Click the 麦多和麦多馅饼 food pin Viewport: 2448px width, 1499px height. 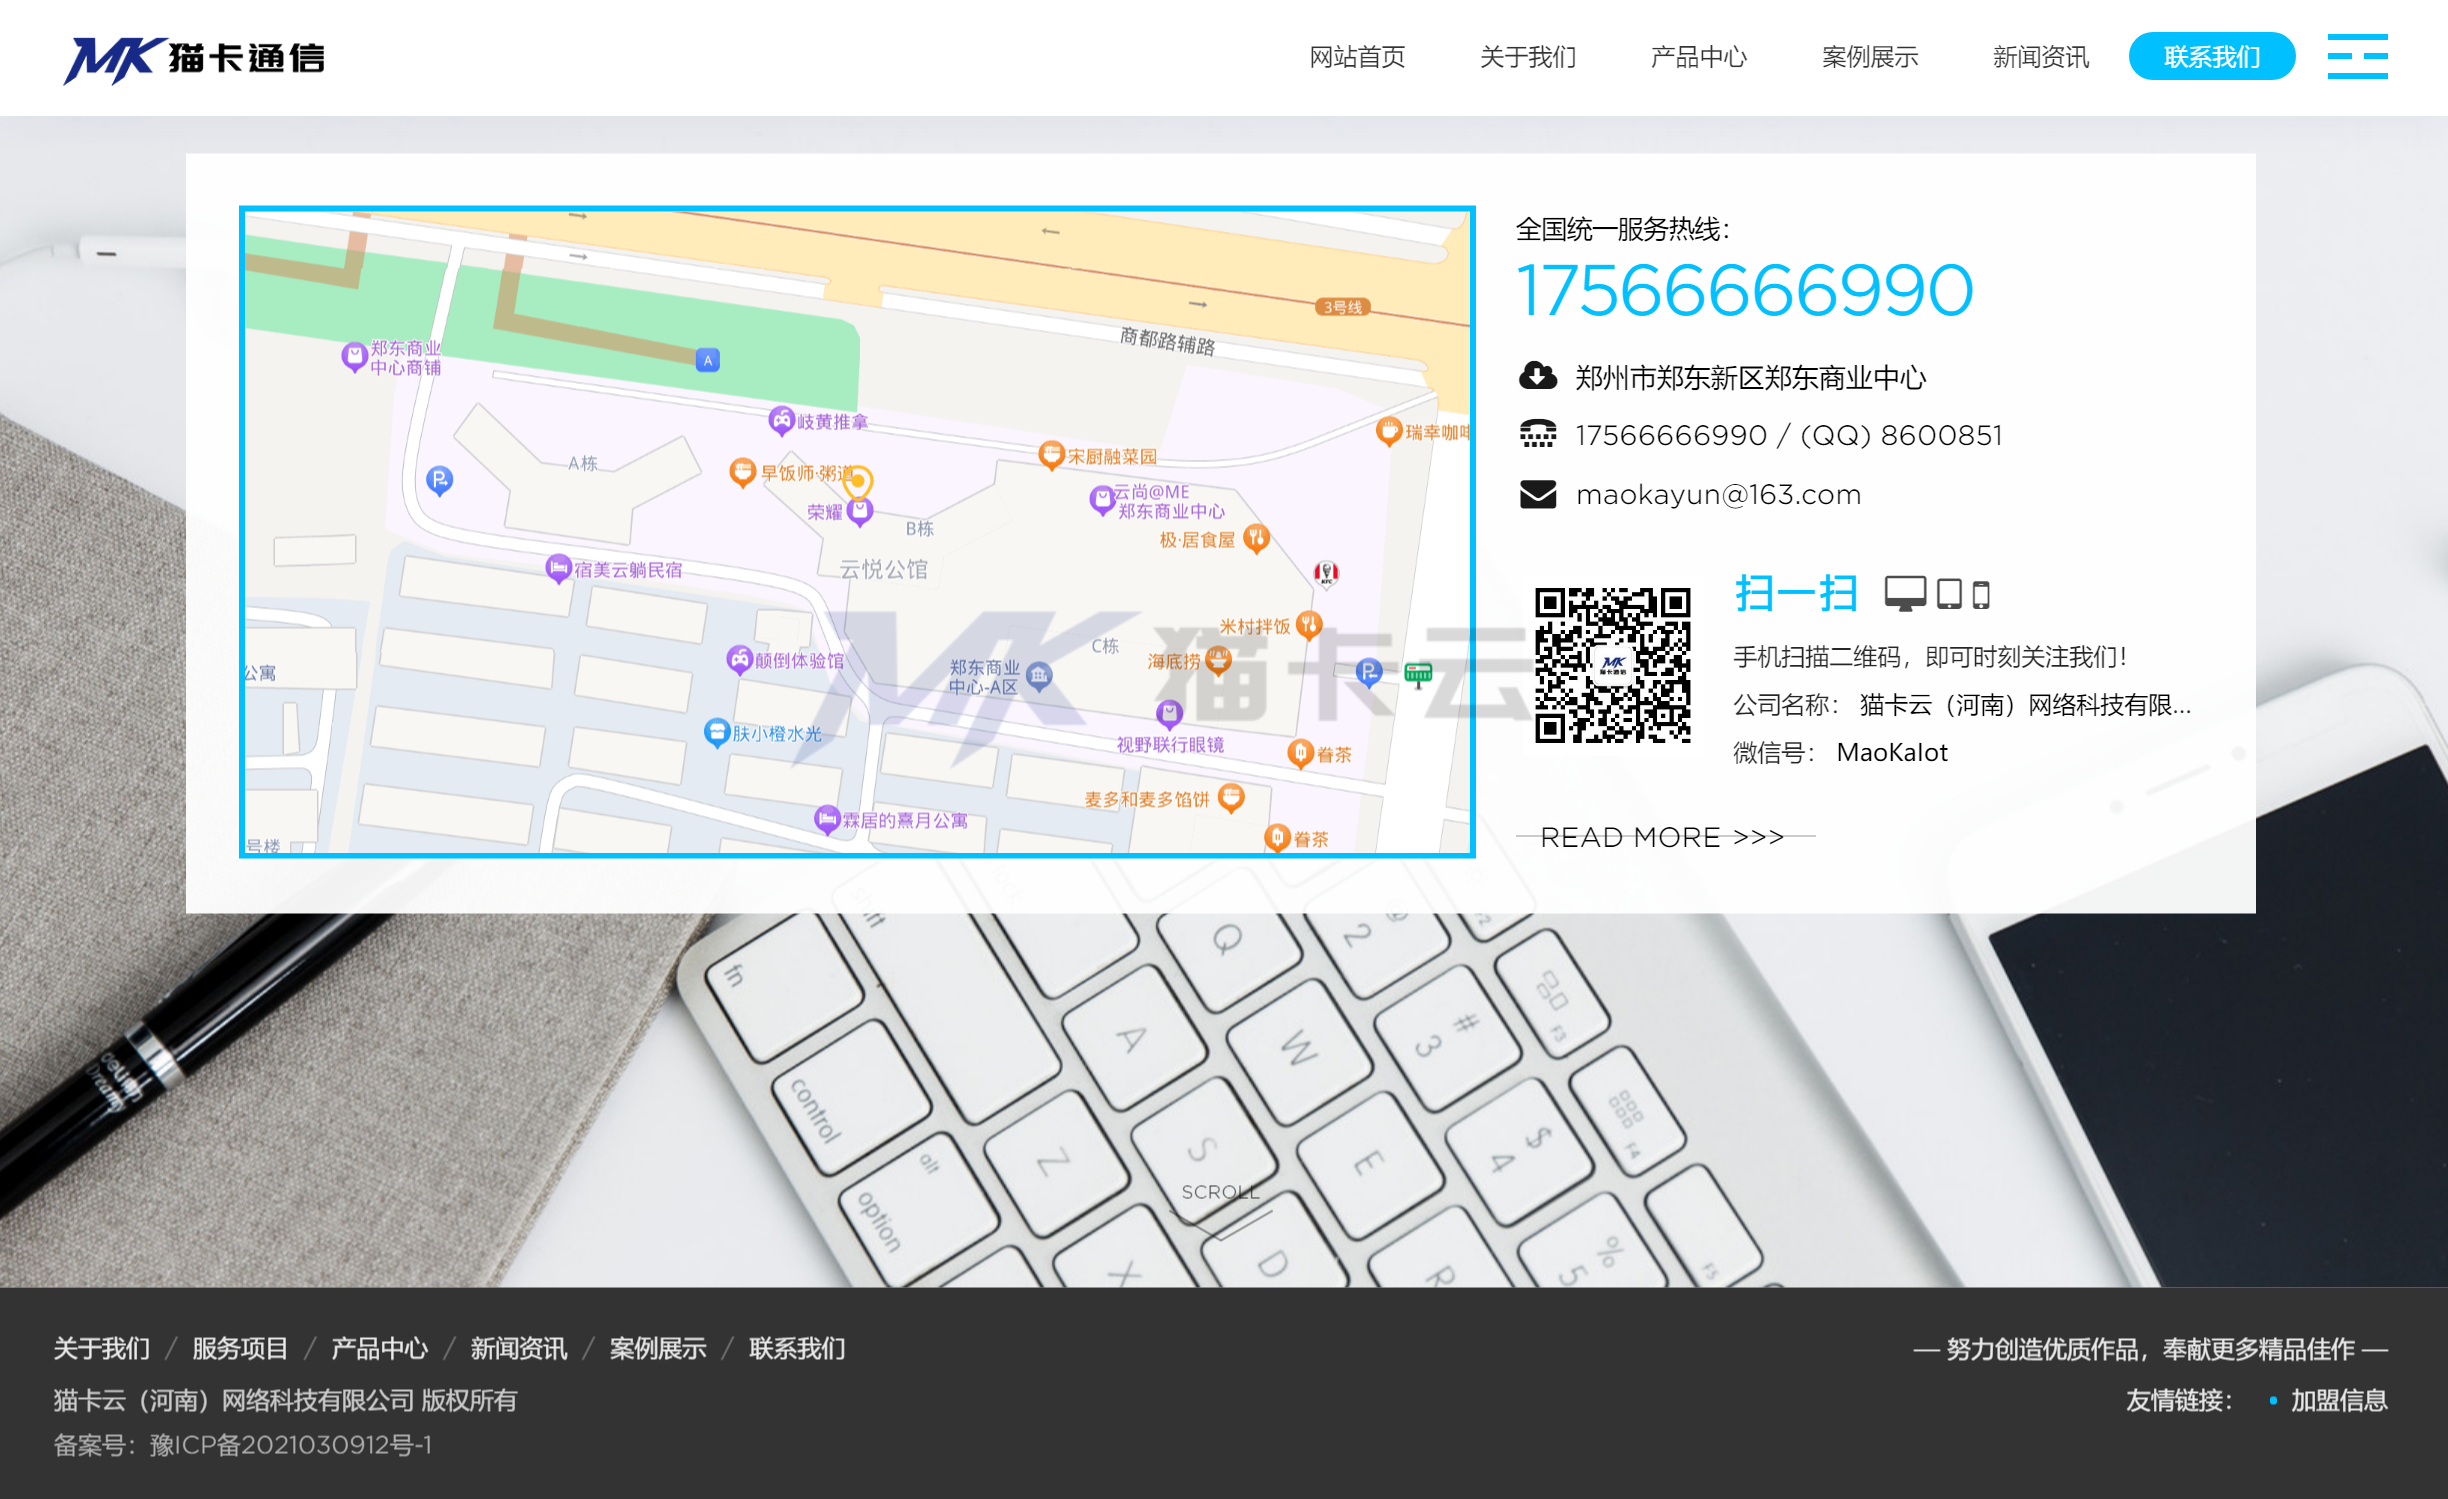(1231, 798)
